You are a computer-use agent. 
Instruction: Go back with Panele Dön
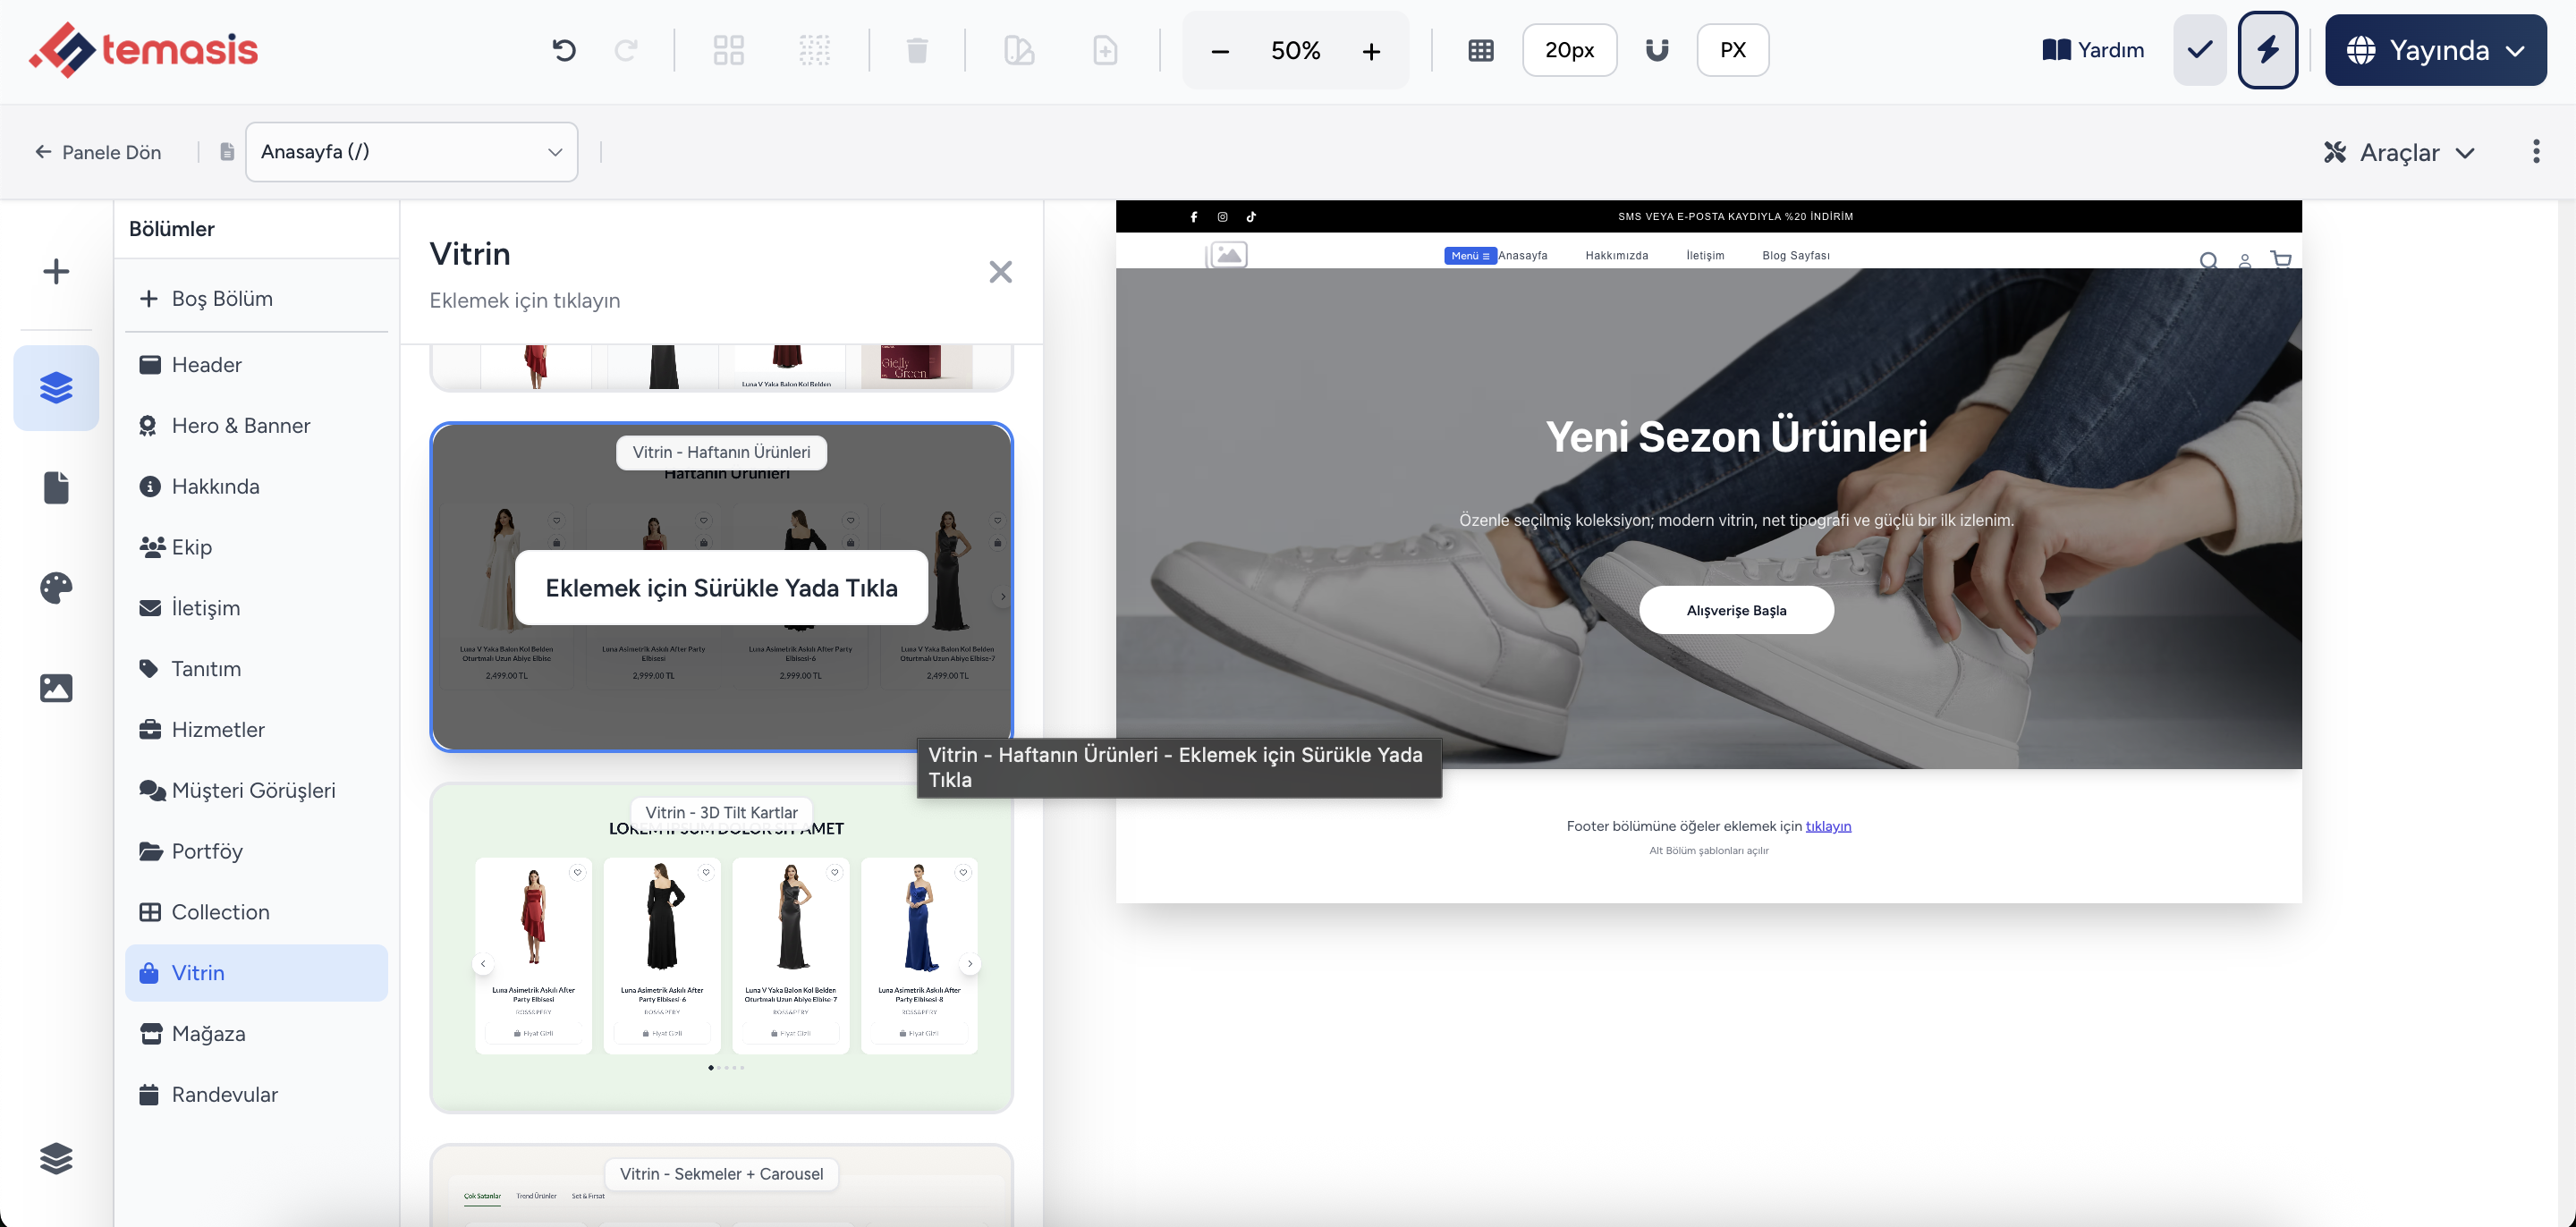tap(98, 152)
